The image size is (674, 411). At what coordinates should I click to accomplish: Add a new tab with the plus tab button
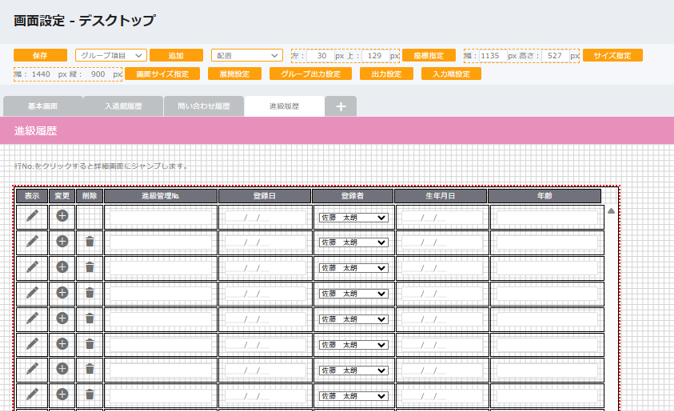tap(340, 106)
